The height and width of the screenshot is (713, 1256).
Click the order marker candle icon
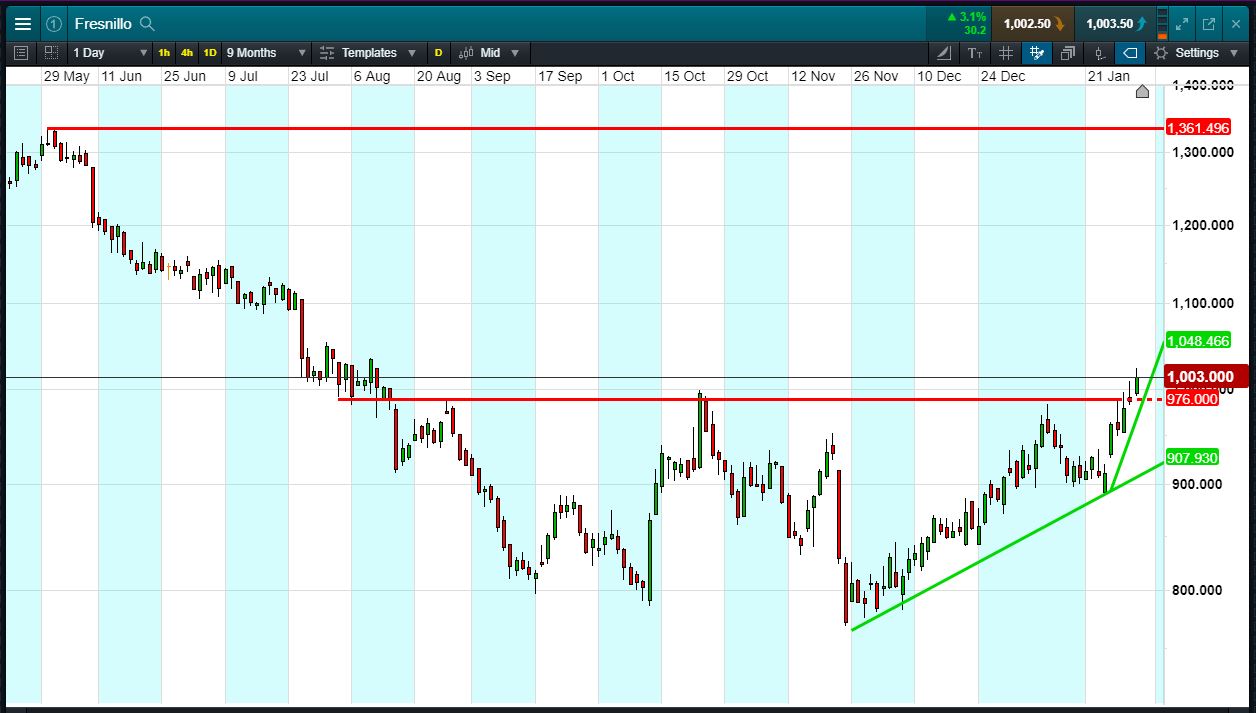click(1099, 53)
